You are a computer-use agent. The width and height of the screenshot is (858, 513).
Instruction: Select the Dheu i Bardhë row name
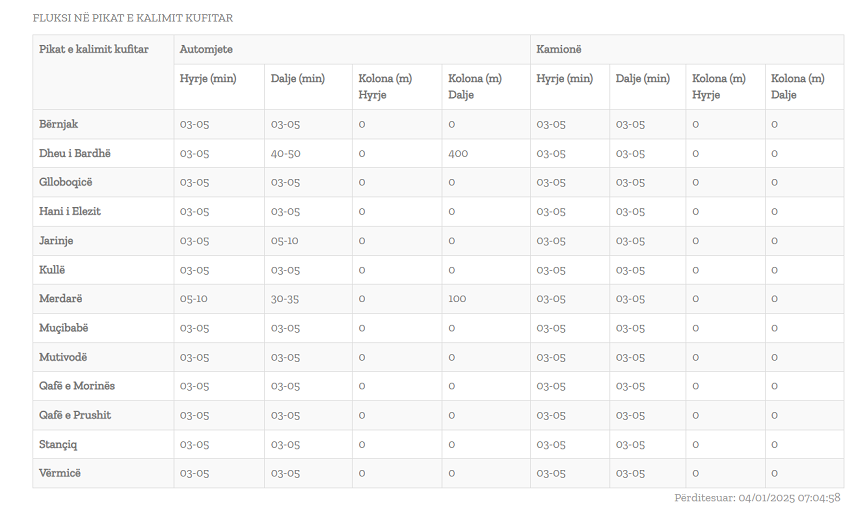(74, 153)
